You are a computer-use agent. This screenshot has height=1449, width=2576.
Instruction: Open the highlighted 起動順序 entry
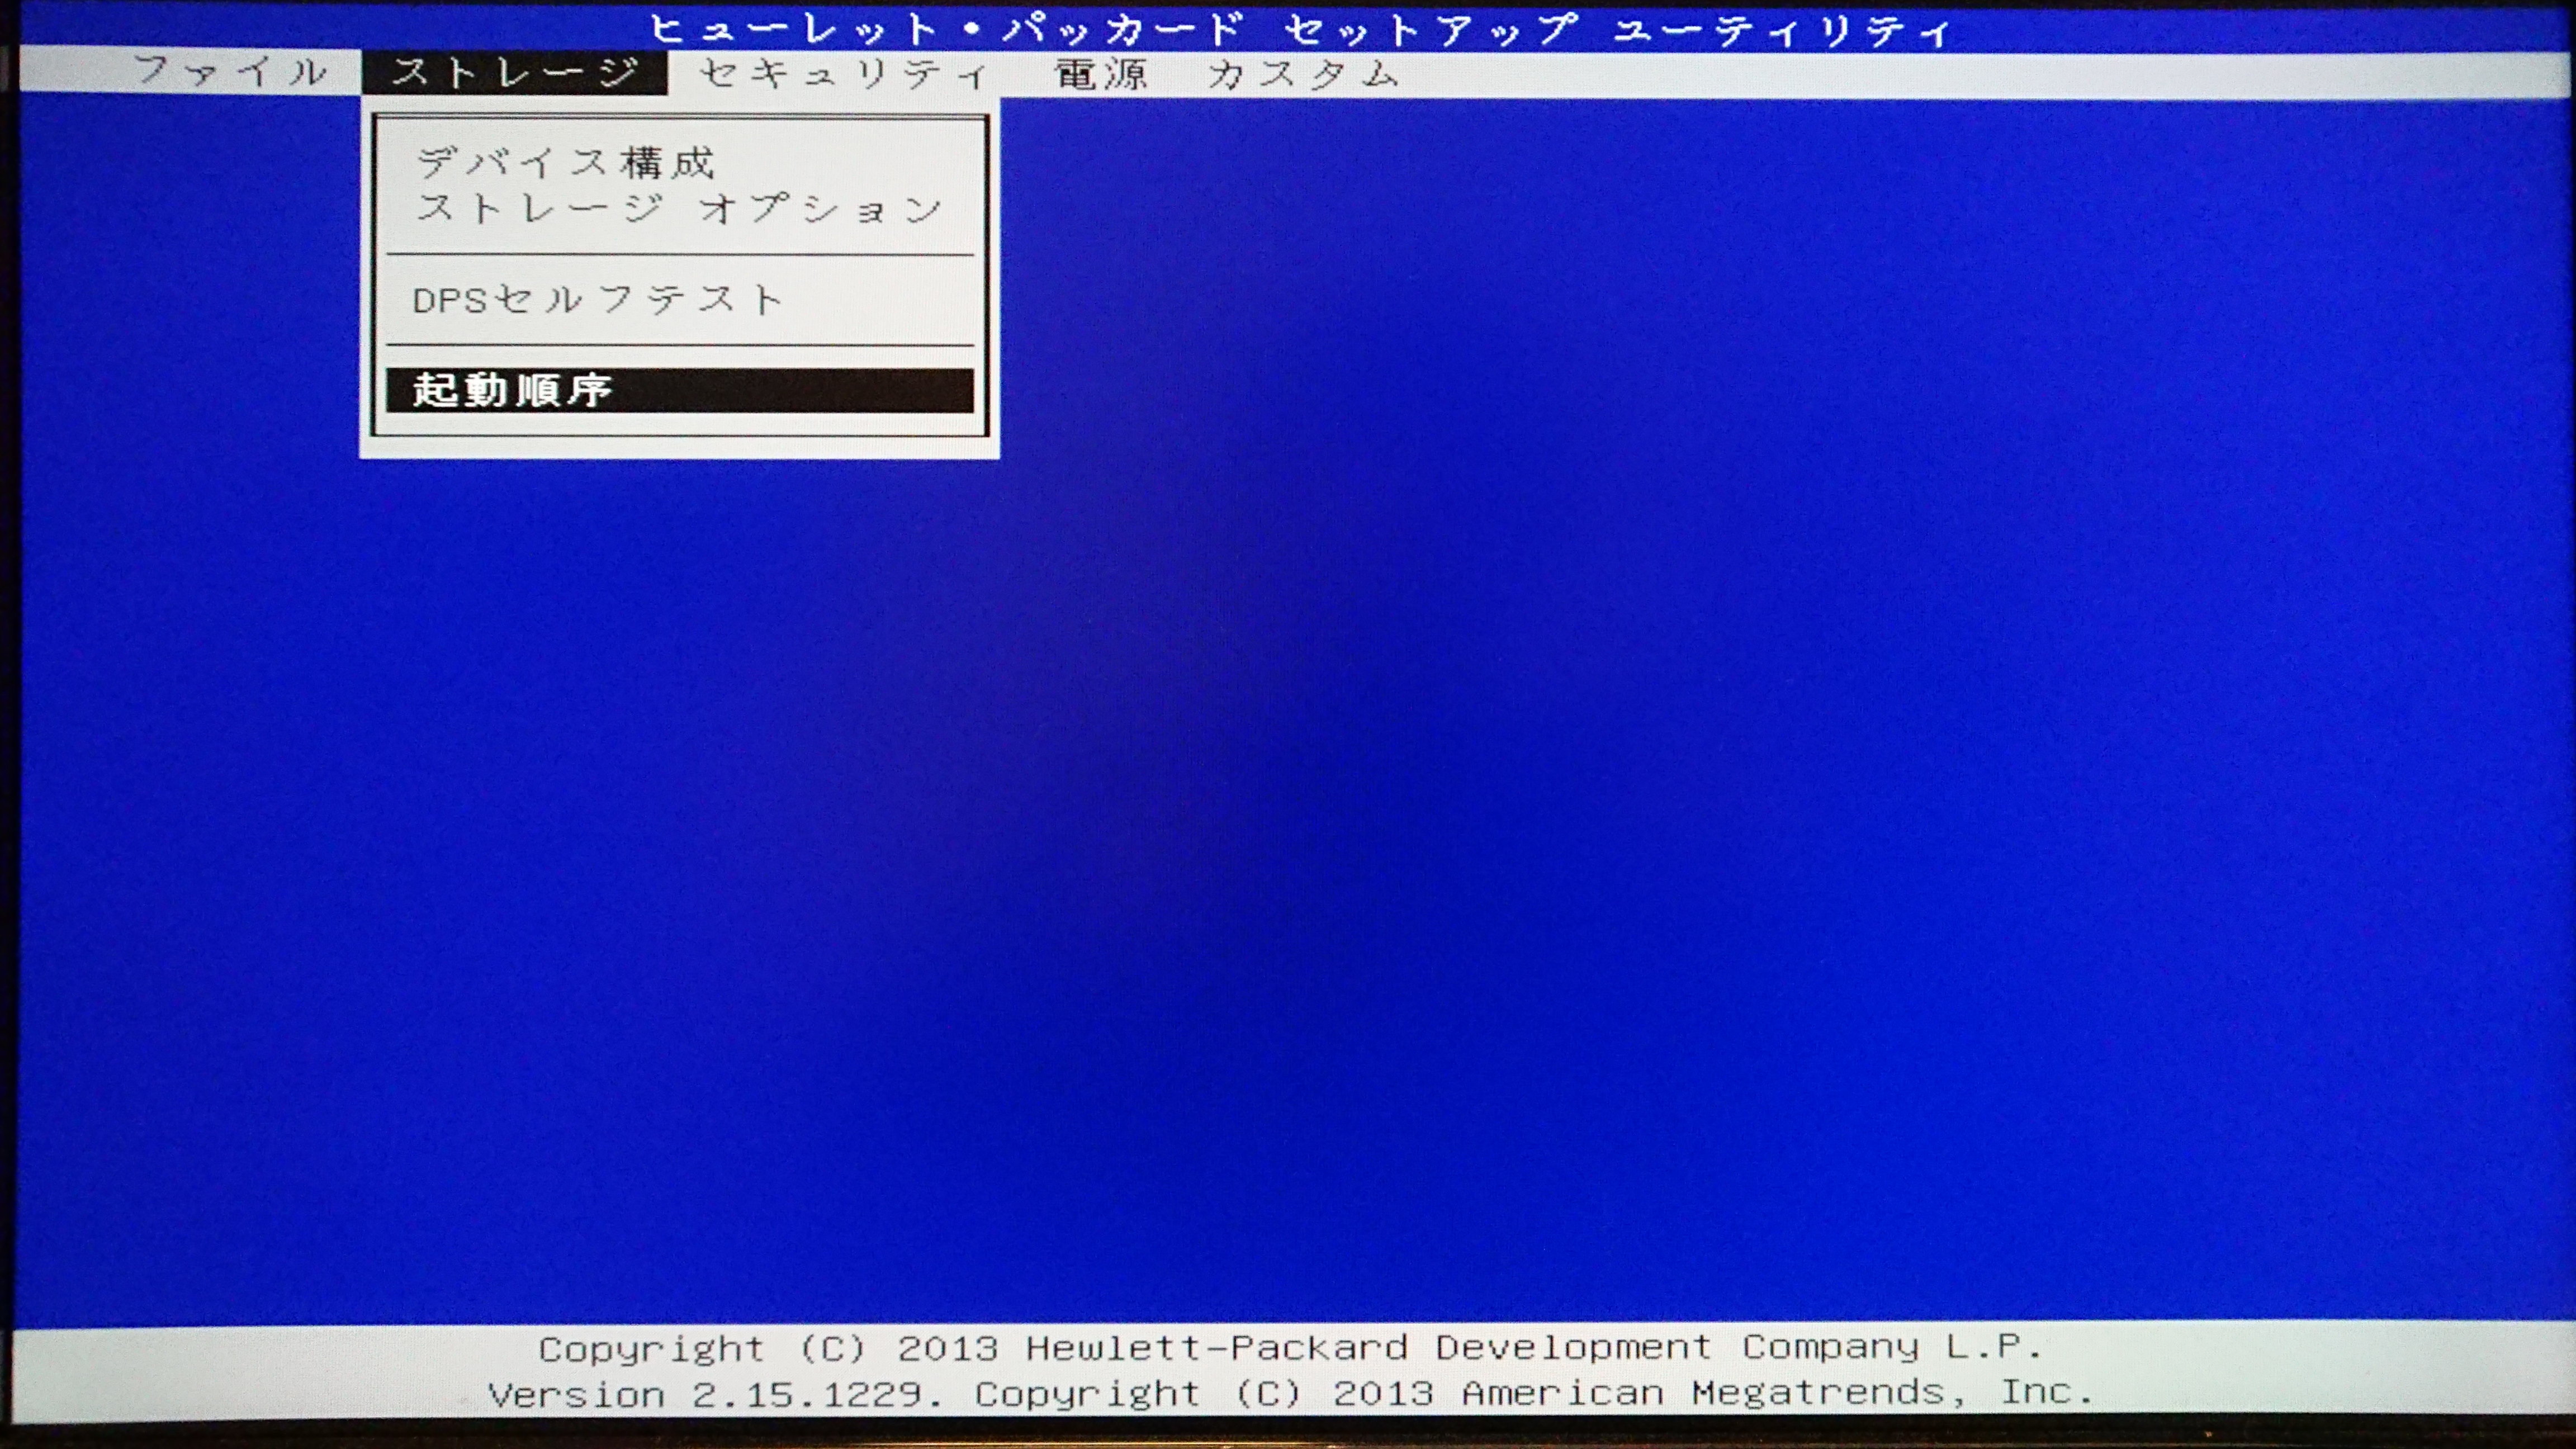pyautogui.click(x=680, y=390)
